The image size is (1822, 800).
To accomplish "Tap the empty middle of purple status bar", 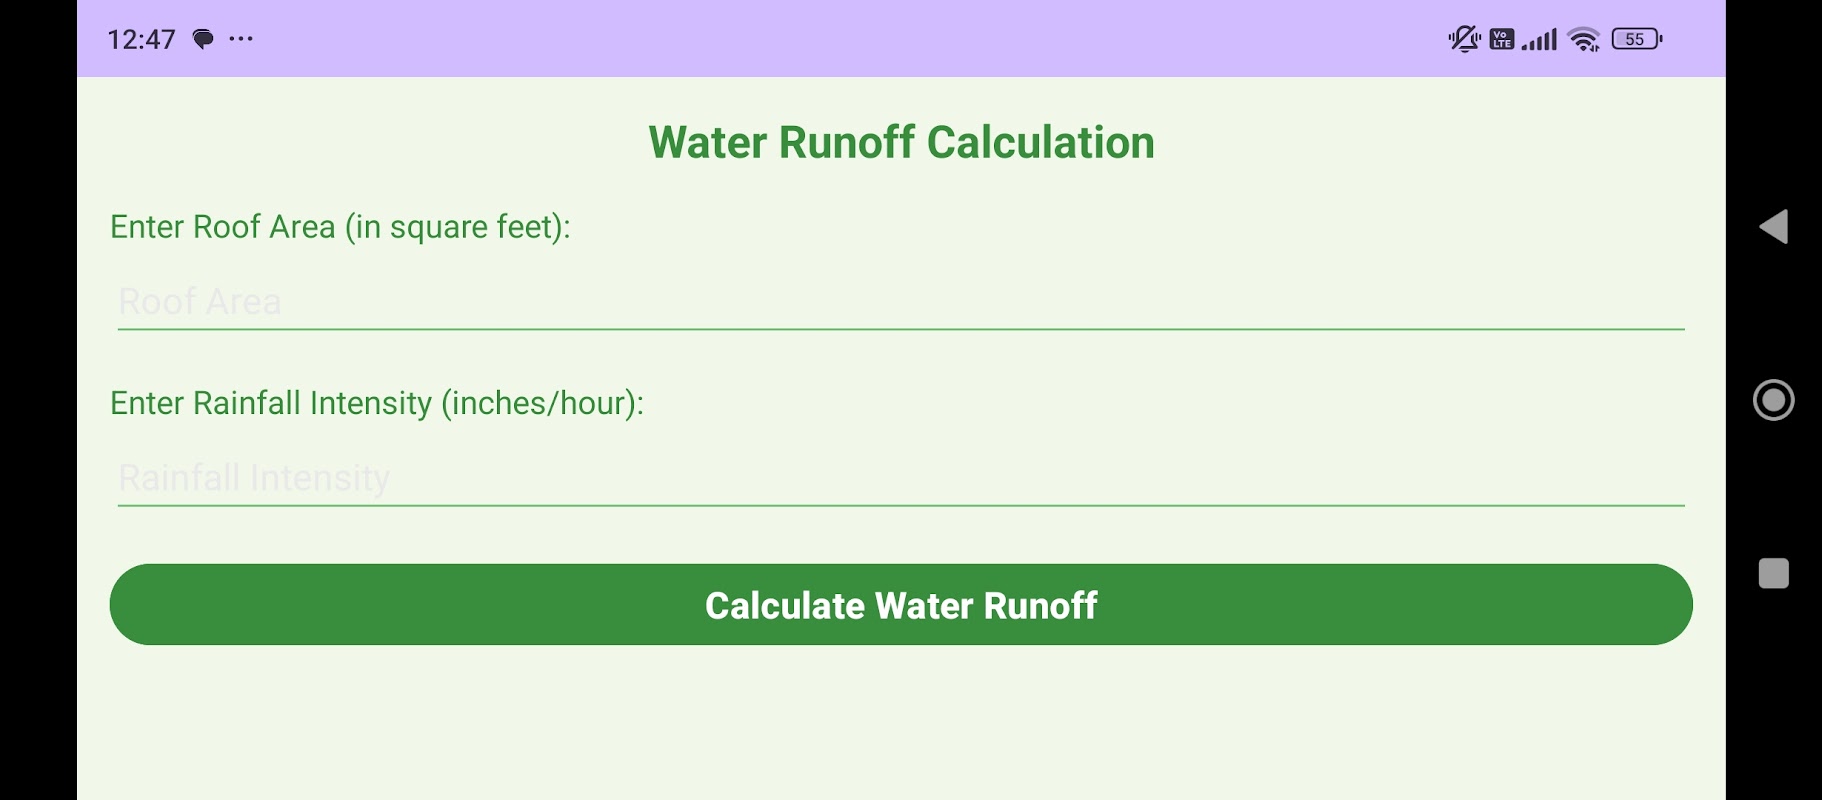I will pyautogui.click(x=850, y=39).
